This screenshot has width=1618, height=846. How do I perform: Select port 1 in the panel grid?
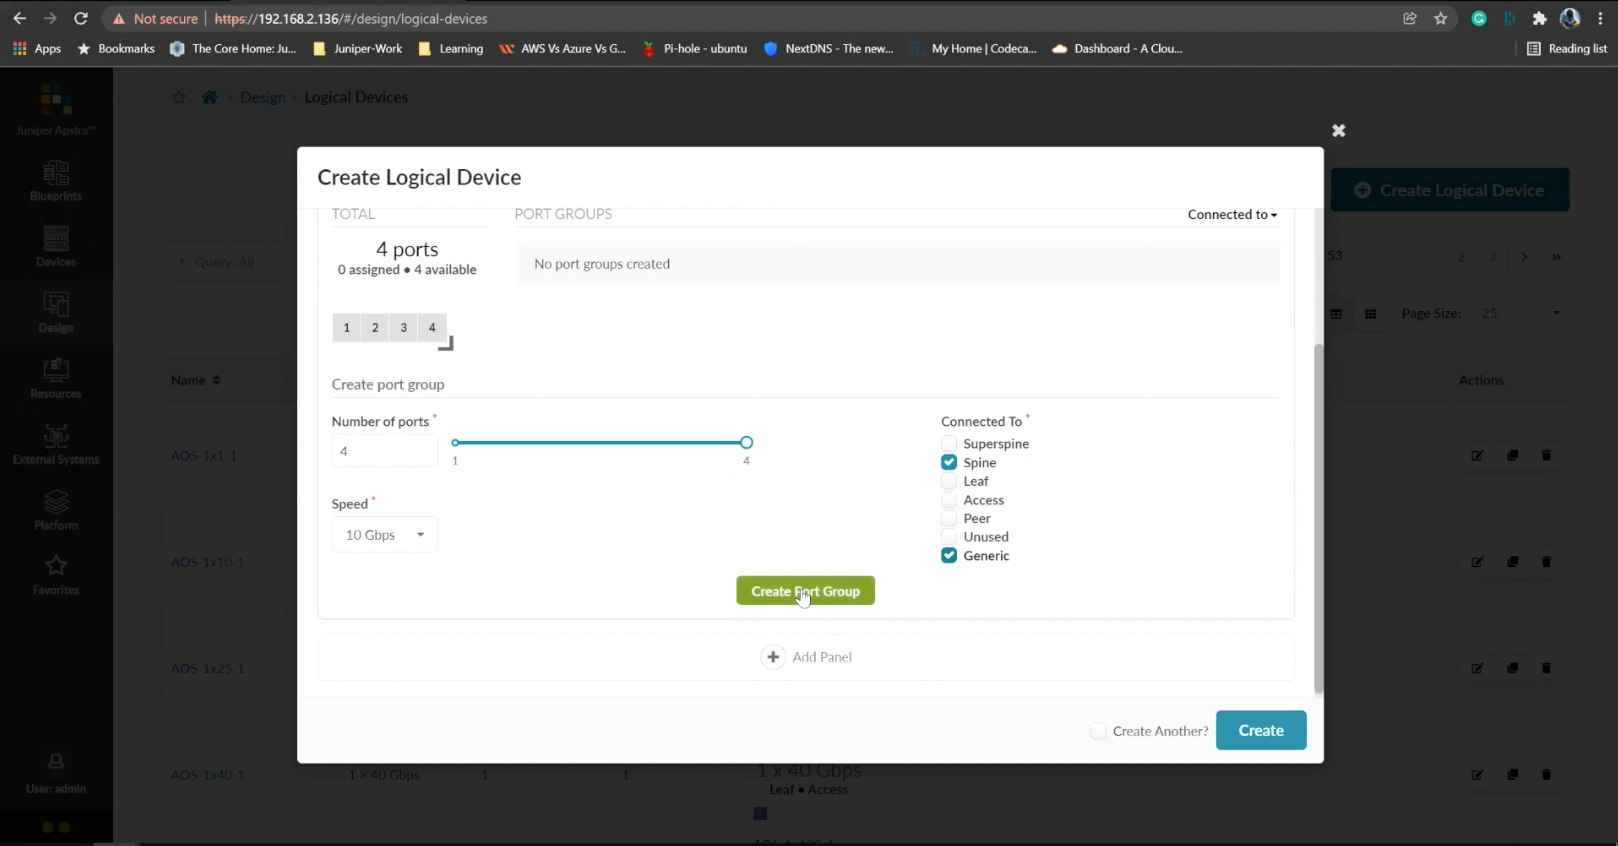(x=346, y=327)
